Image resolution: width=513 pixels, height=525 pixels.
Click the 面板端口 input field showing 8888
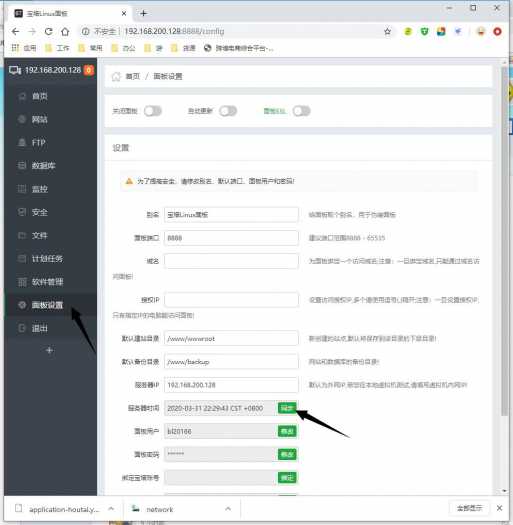(231, 238)
